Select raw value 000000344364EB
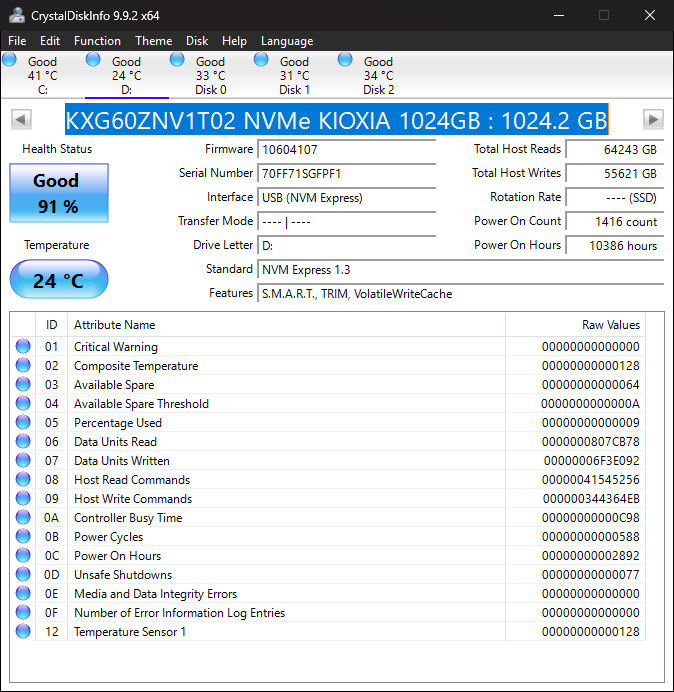The height and width of the screenshot is (692, 674). 591,498
